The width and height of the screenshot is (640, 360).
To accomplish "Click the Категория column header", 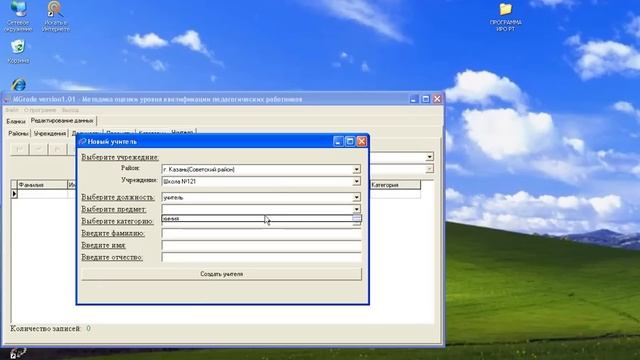I will 395,185.
